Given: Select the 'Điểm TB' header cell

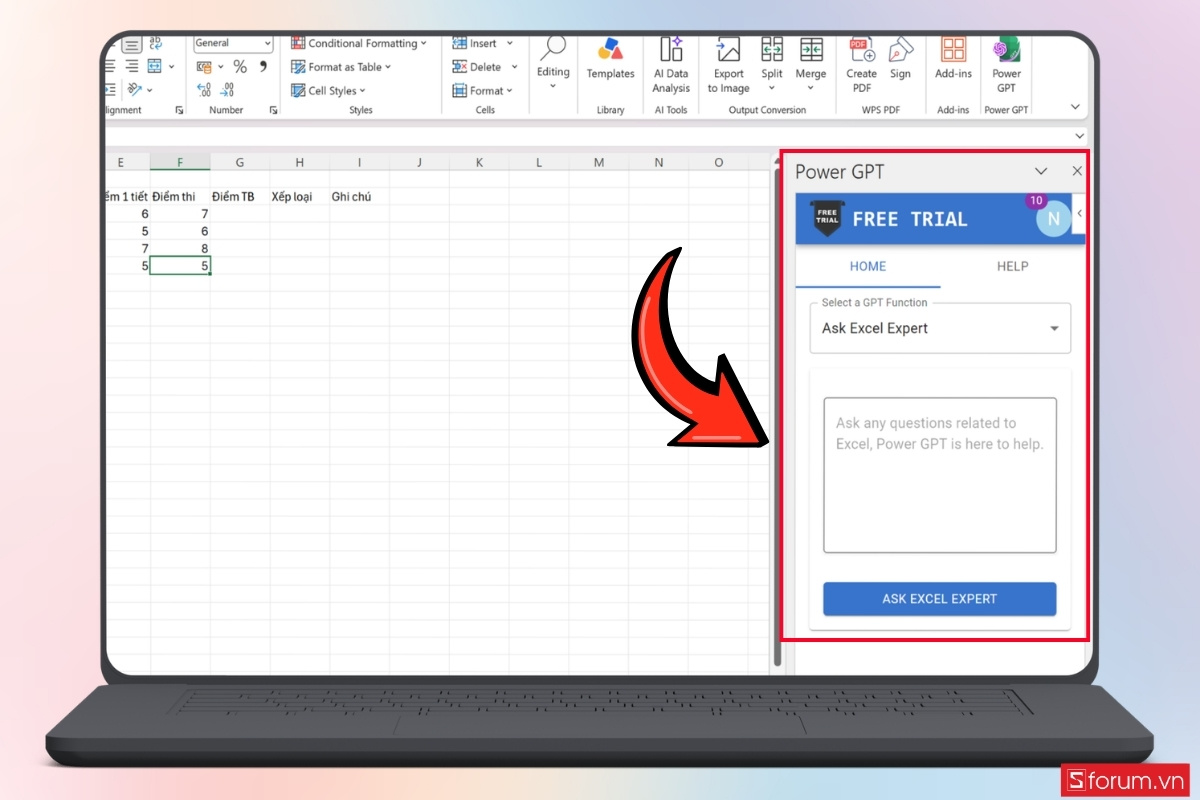Looking at the screenshot, I should pyautogui.click(x=240, y=197).
